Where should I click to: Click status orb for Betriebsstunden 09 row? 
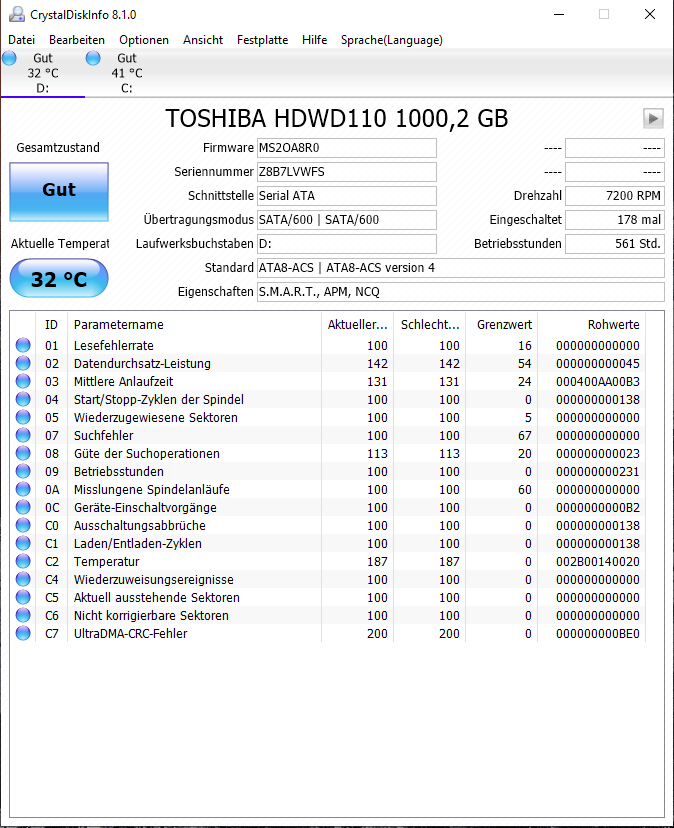[x=23, y=471]
